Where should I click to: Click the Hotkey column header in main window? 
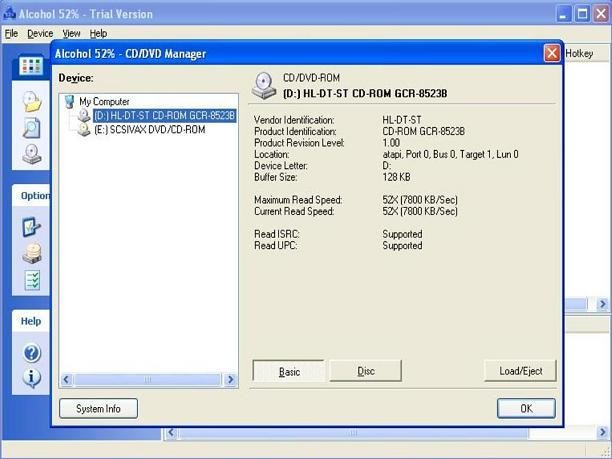pos(579,53)
